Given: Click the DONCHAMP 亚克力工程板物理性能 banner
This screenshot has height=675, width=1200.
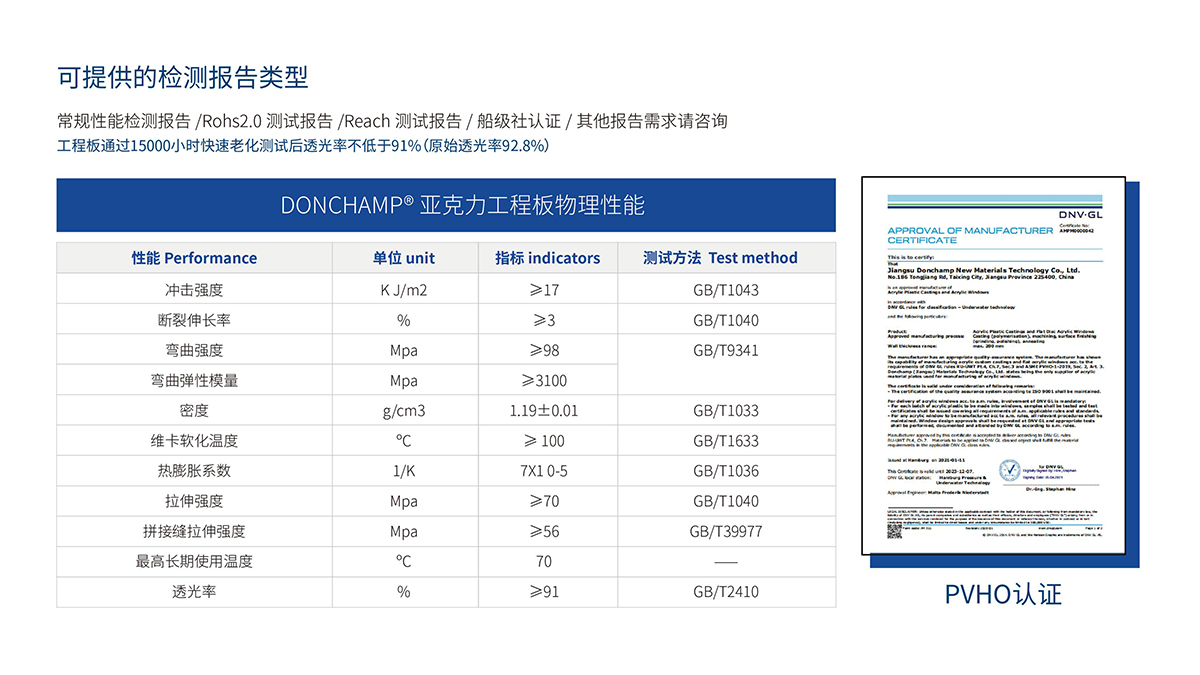Looking at the screenshot, I should pos(446,205).
